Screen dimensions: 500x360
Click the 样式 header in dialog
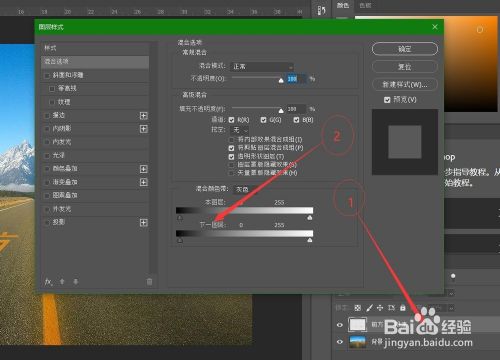(51, 48)
